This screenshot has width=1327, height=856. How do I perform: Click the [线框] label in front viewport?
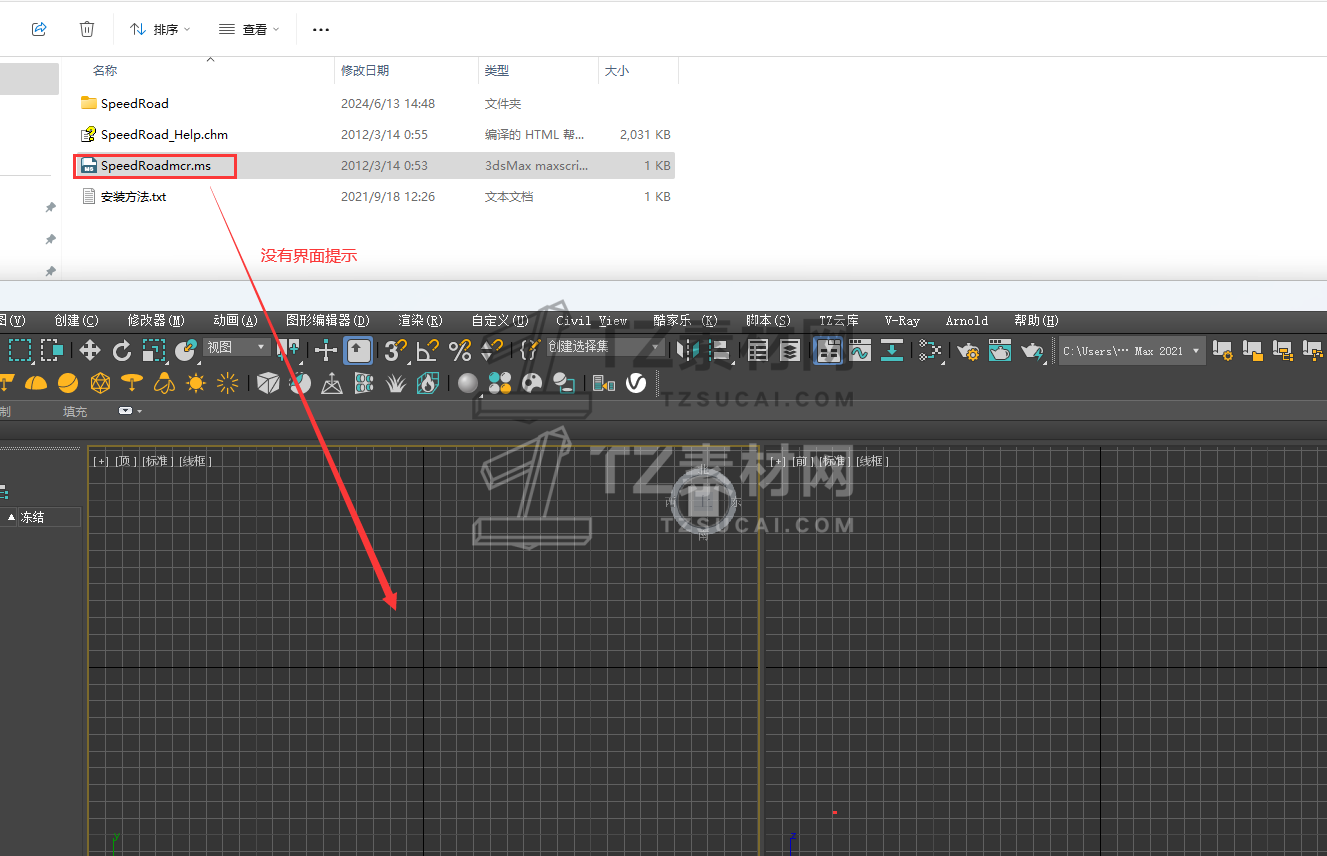[871, 461]
